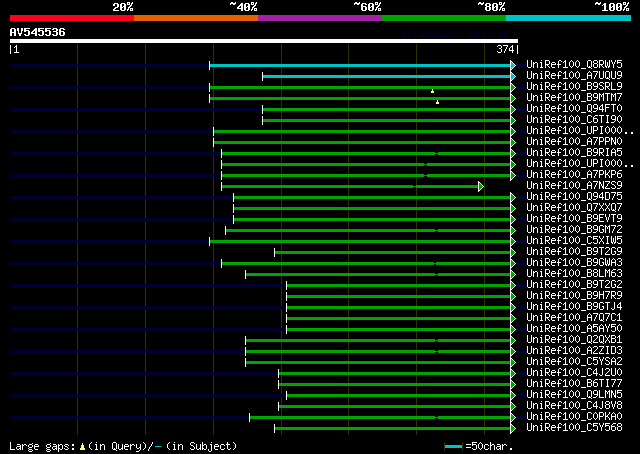The height and width of the screenshot is (454, 640).
Task: Open the UniRef100_C5YSA2 hit
Action: tap(574, 362)
